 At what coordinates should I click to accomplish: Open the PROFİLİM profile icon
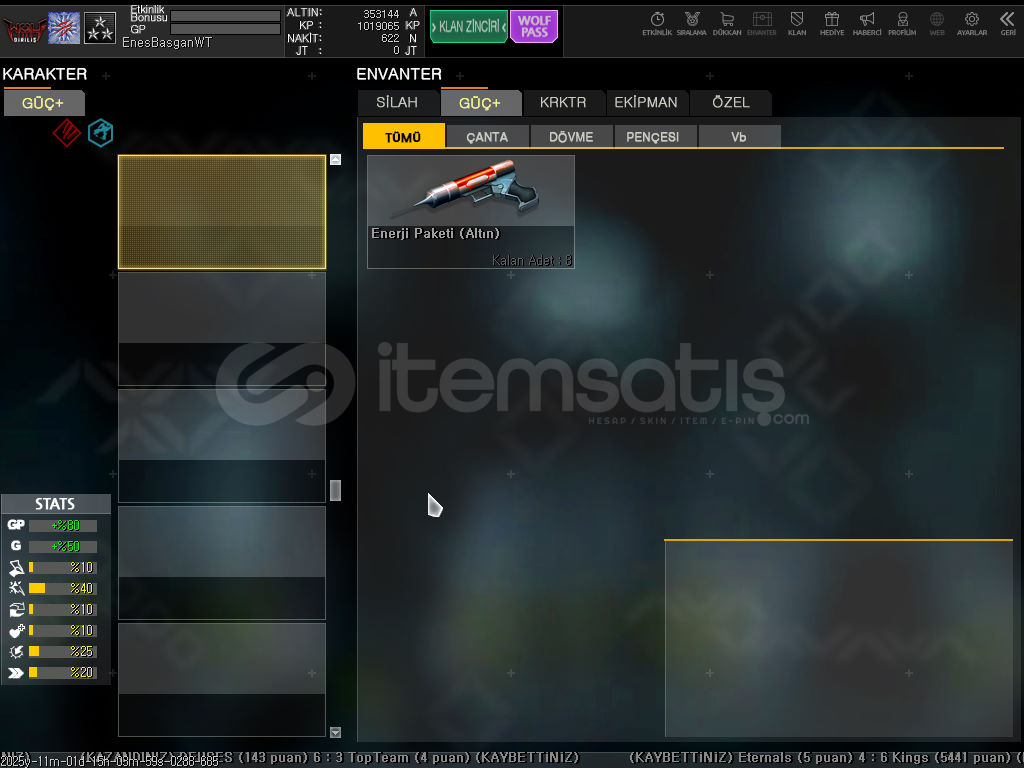[x=902, y=24]
